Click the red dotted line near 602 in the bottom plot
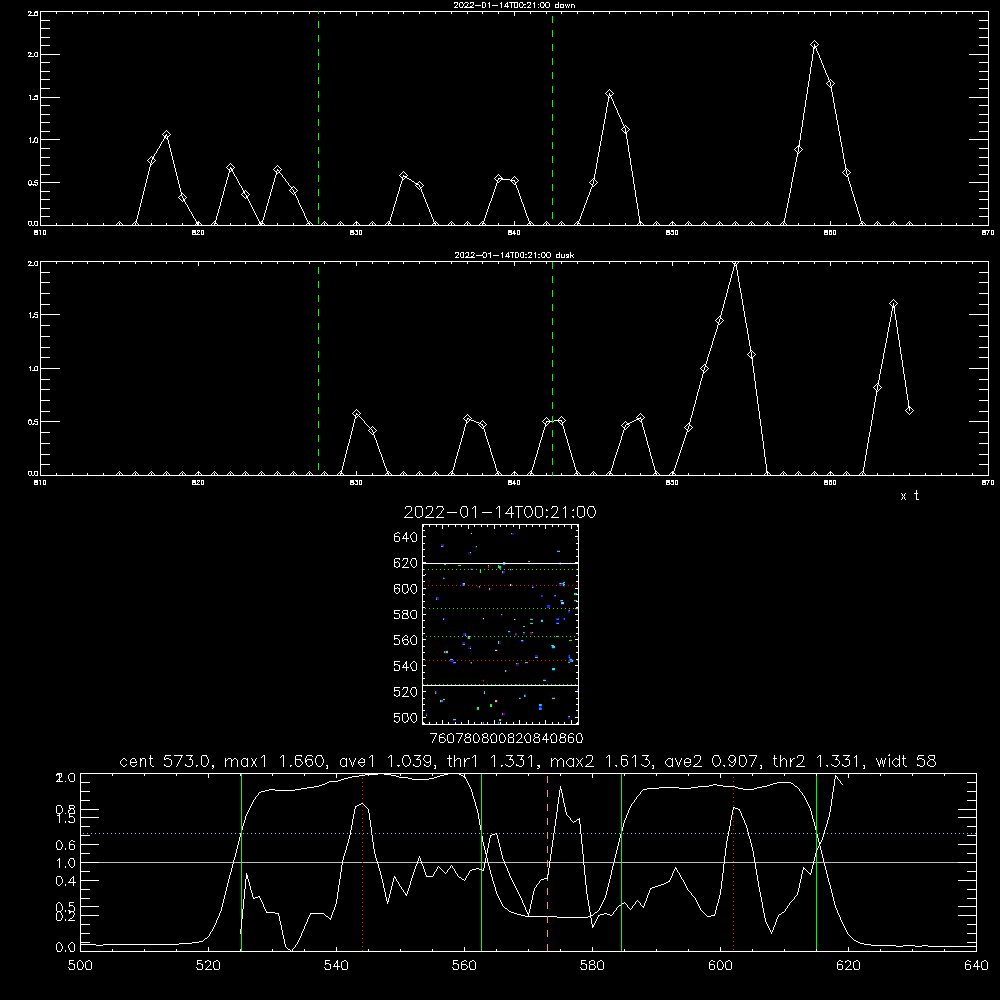1000x1000 pixels. pos(733,862)
